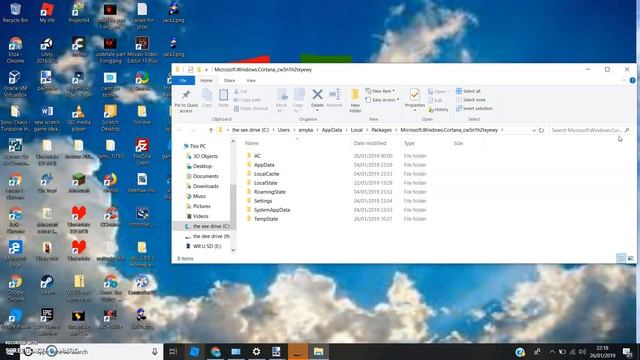The width and height of the screenshot is (640, 360).
Task: Click the Steam desktop icon
Action: pos(47,285)
